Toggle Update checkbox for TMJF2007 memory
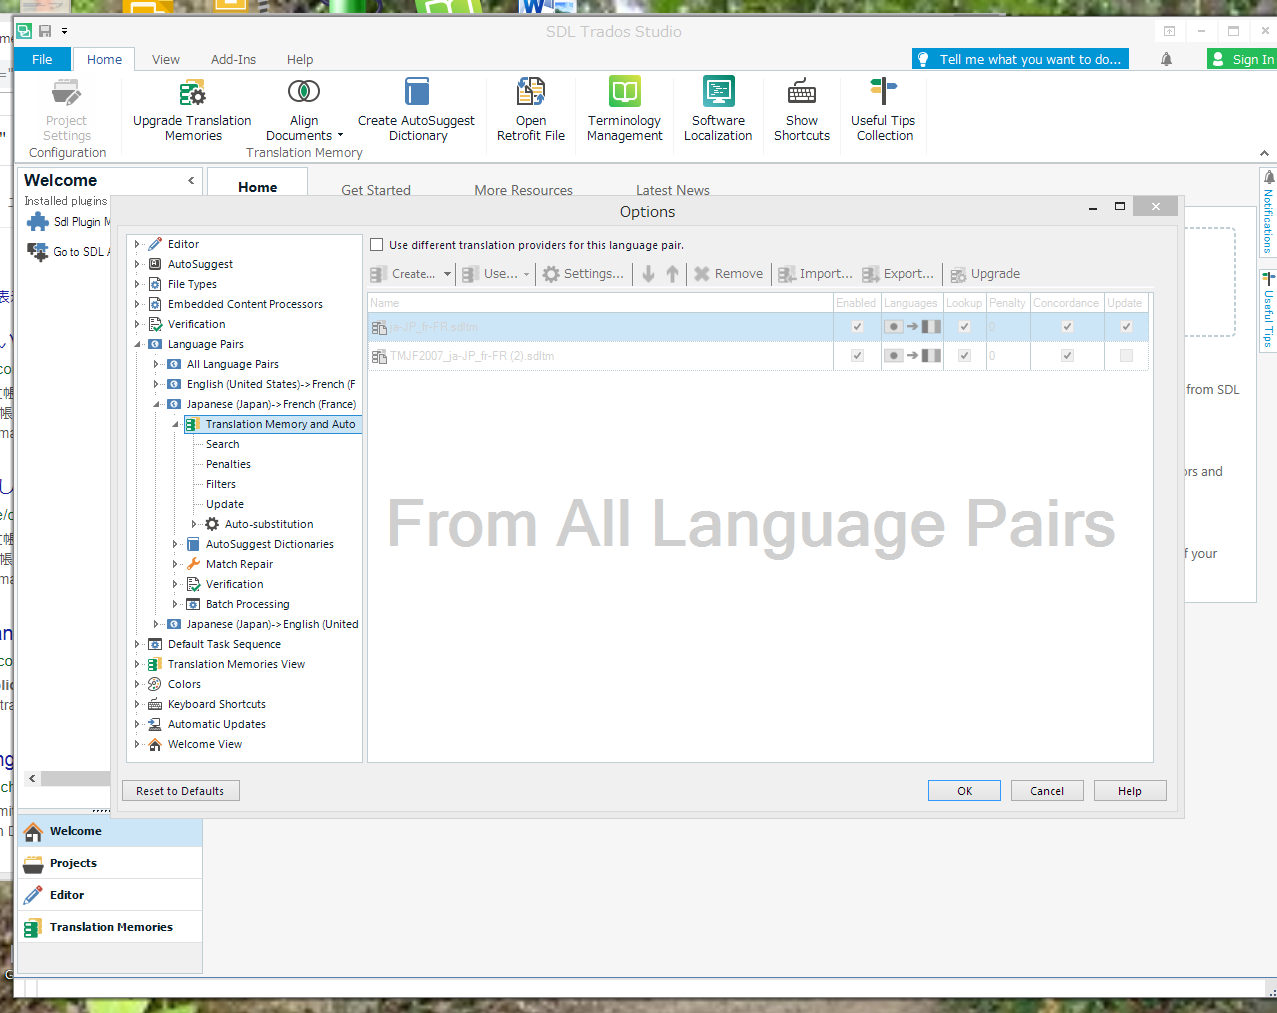This screenshot has height=1013, width=1277. click(1126, 356)
